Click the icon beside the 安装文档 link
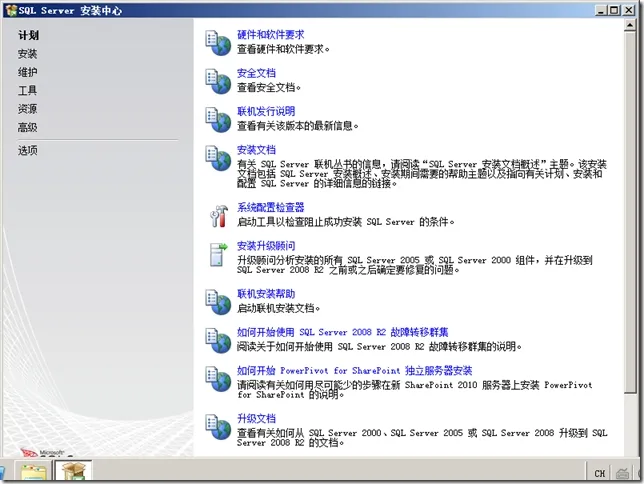The width and height of the screenshot is (644, 484). coord(218,158)
